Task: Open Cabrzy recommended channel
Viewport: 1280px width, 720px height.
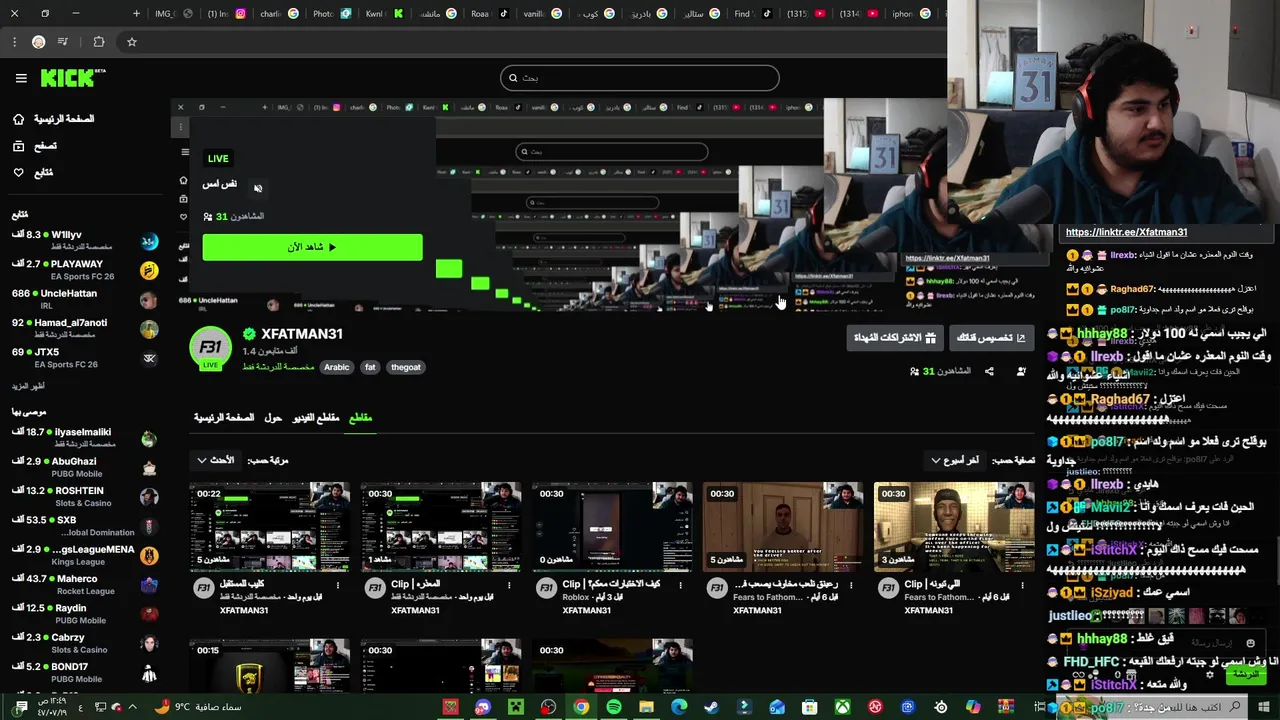Action: (85, 643)
